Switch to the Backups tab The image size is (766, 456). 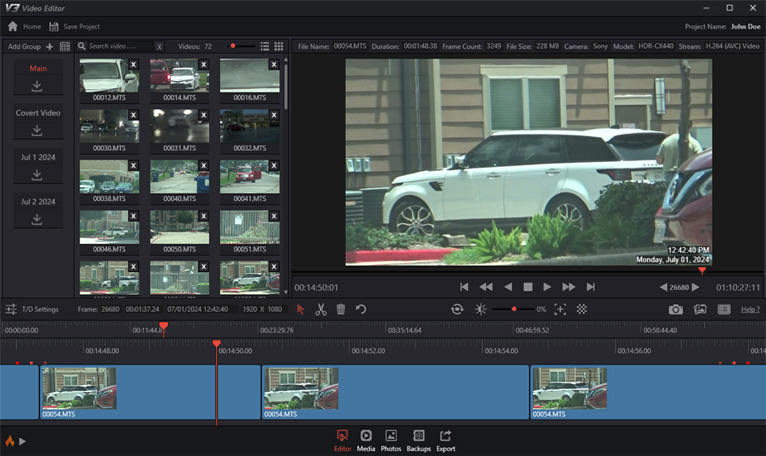(x=419, y=441)
